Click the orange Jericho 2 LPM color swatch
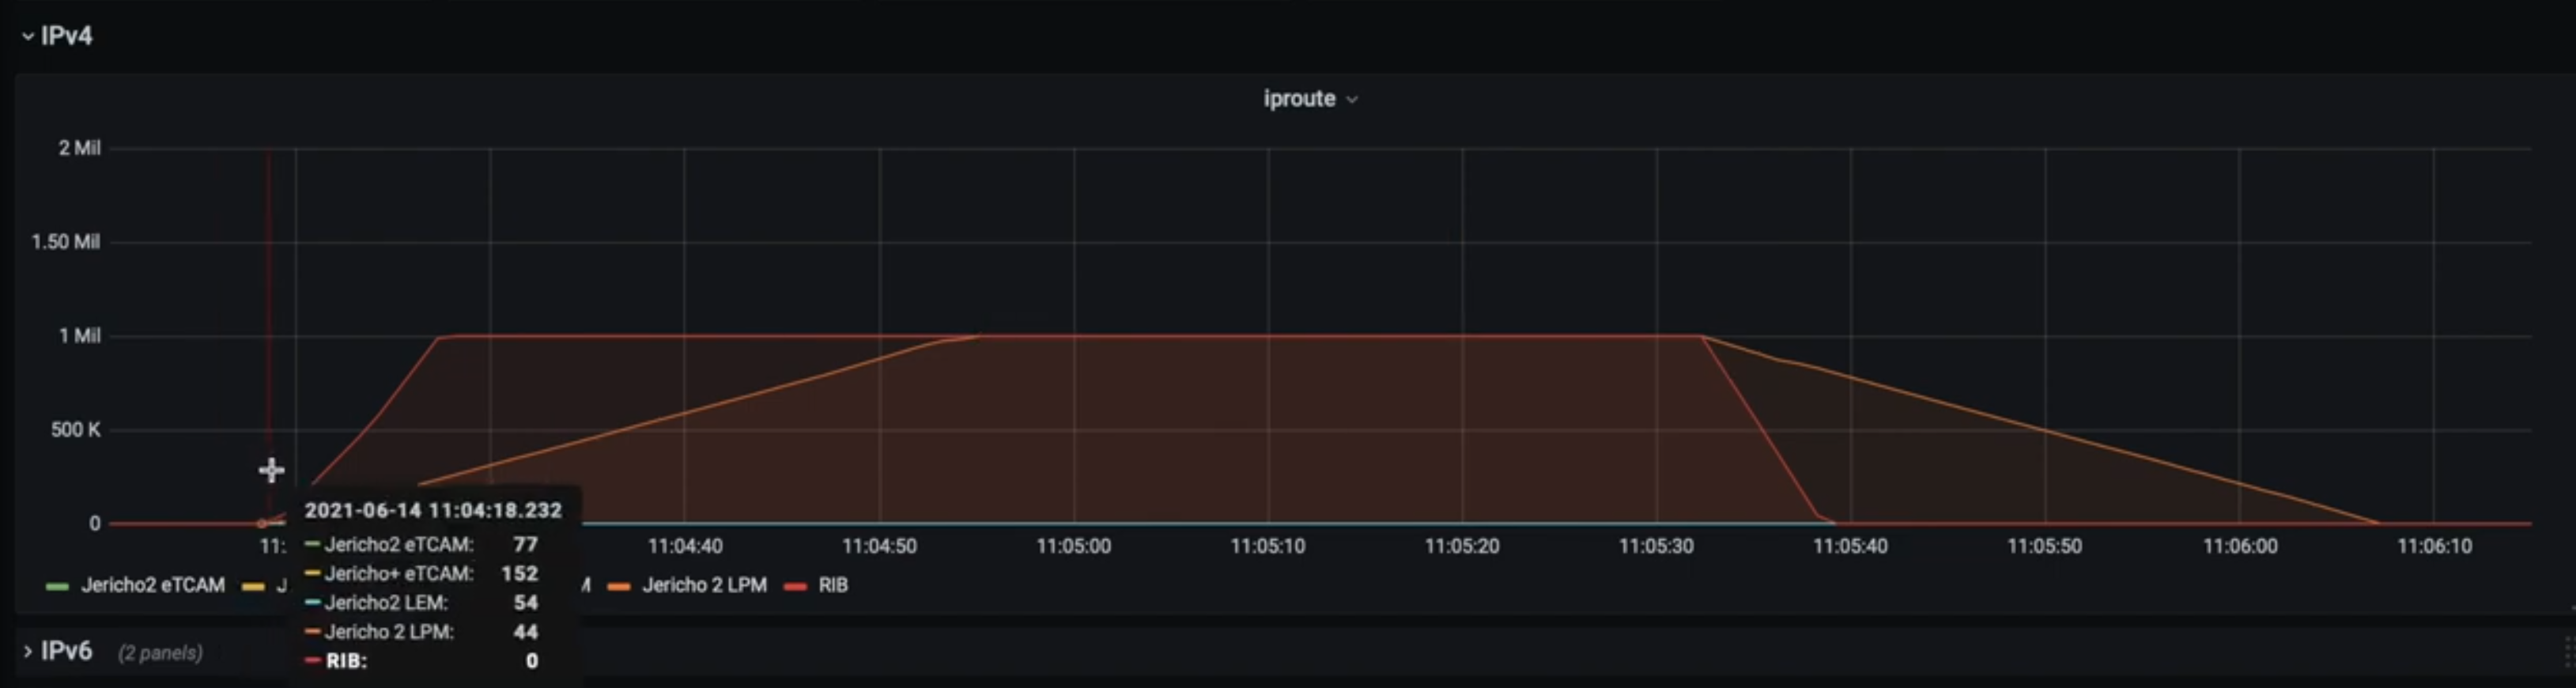 coord(618,586)
